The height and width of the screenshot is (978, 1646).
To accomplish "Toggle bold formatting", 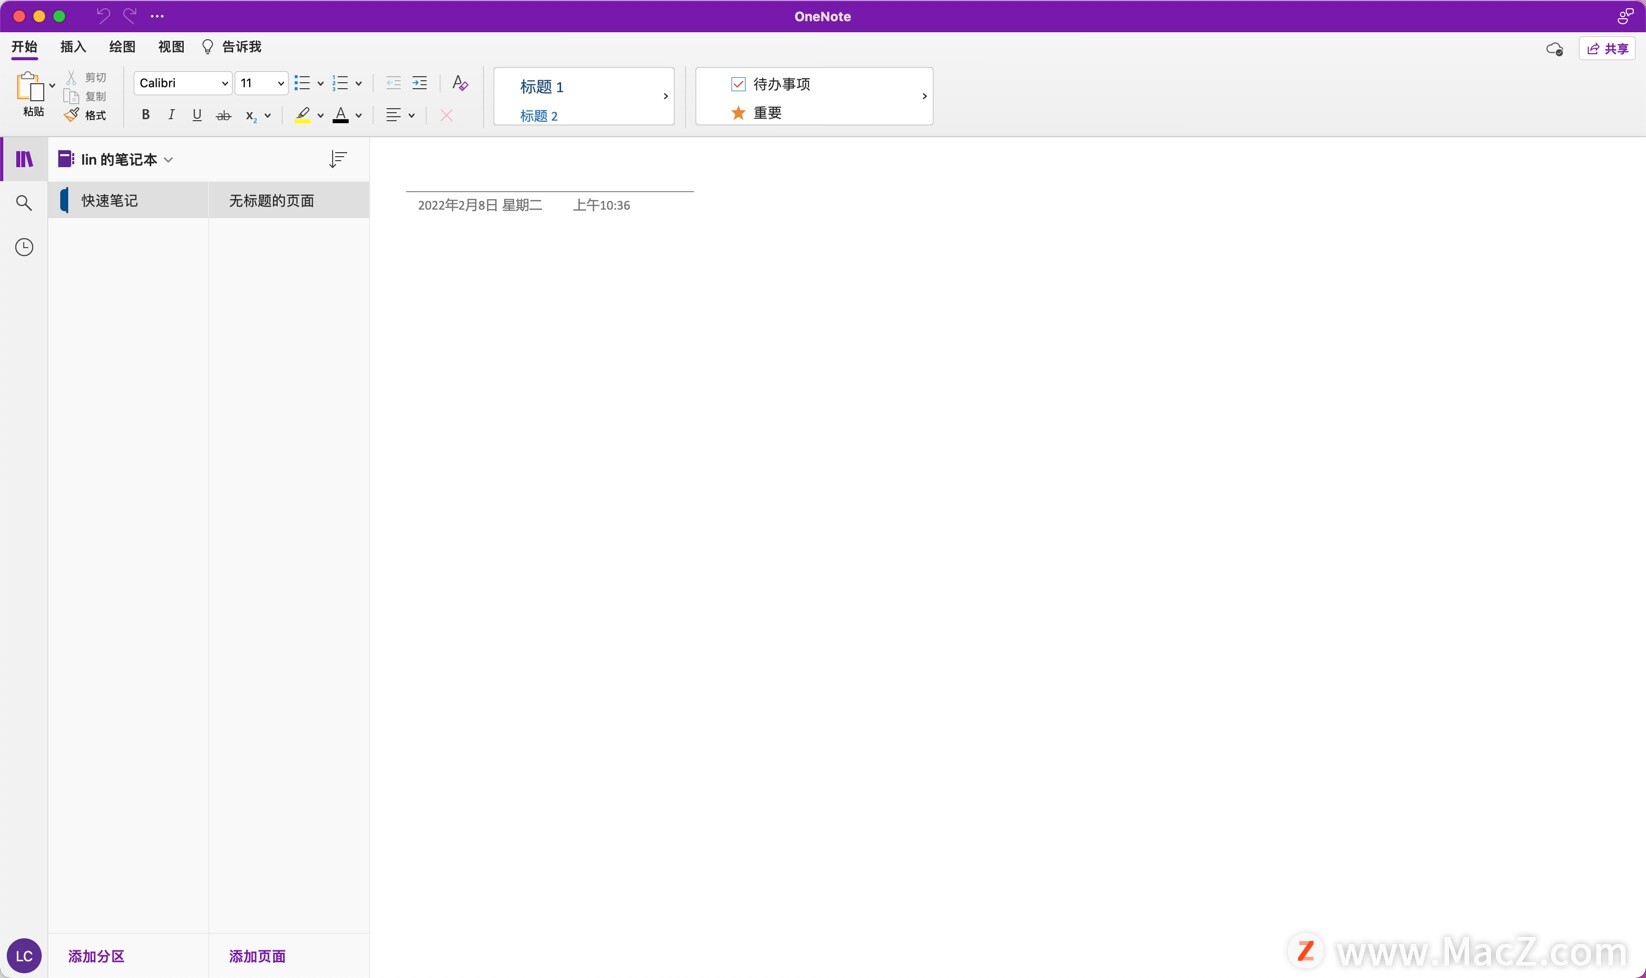I will click(146, 115).
